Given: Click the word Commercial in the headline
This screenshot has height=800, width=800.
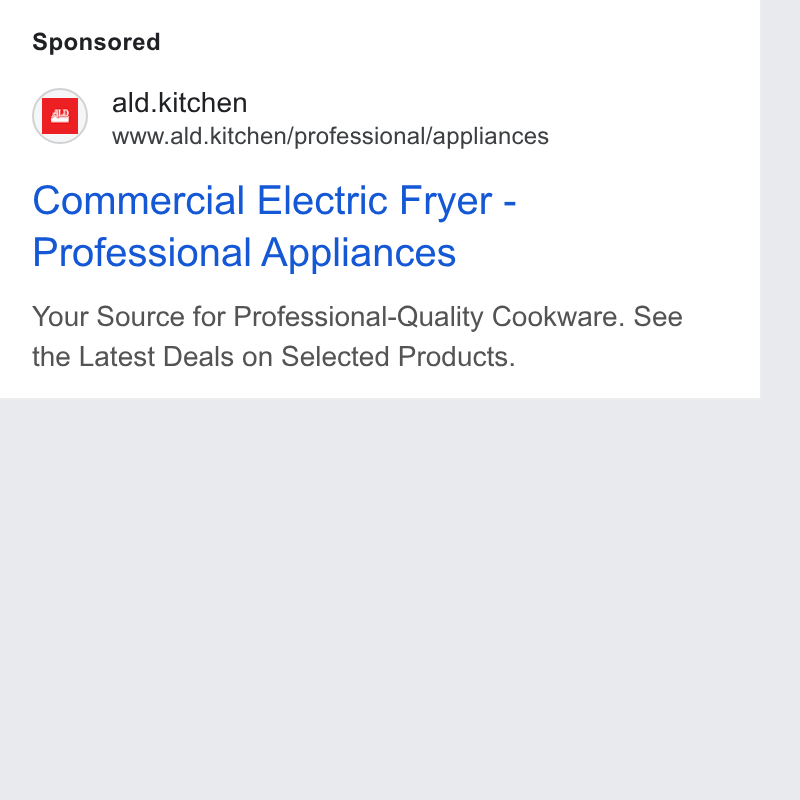Looking at the screenshot, I should coord(139,201).
